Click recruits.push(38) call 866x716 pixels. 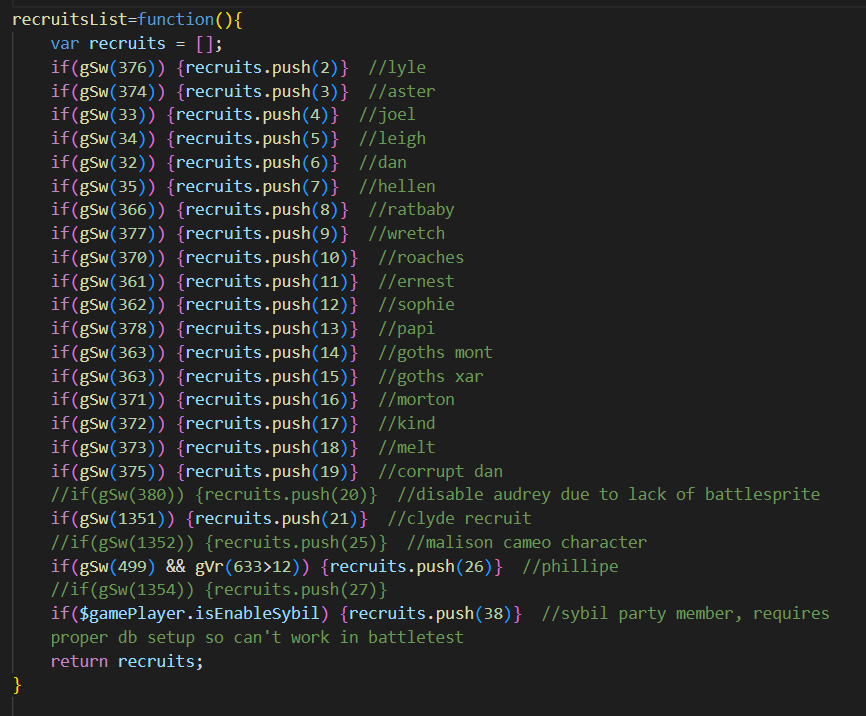click(430, 613)
